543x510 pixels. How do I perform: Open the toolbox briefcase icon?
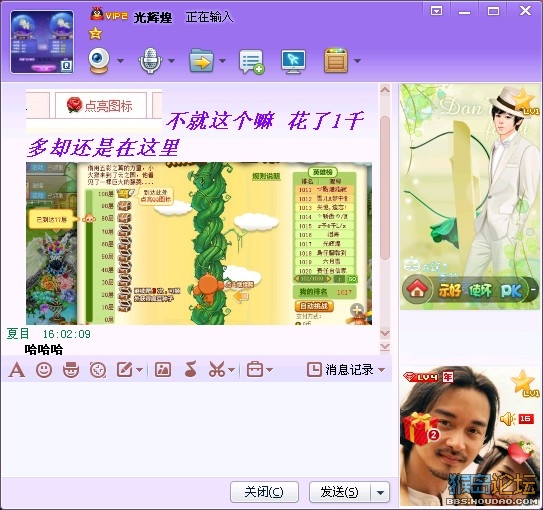coord(255,370)
